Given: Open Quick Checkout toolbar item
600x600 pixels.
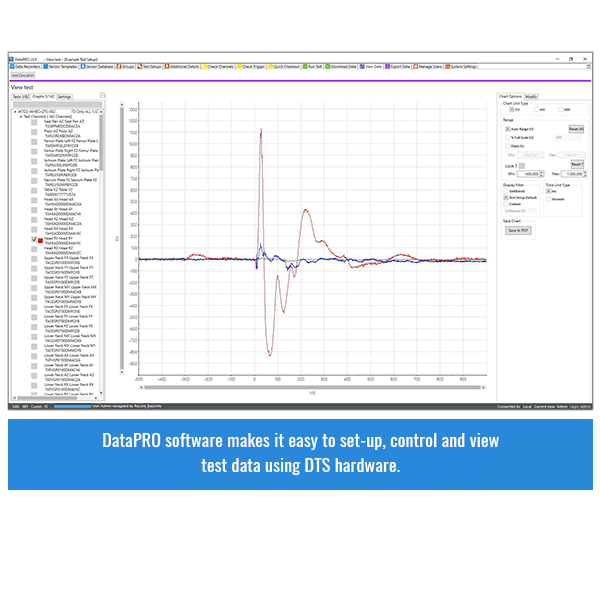Looking at the screenshot, I should pyautogui.click(x=284, y=67).
